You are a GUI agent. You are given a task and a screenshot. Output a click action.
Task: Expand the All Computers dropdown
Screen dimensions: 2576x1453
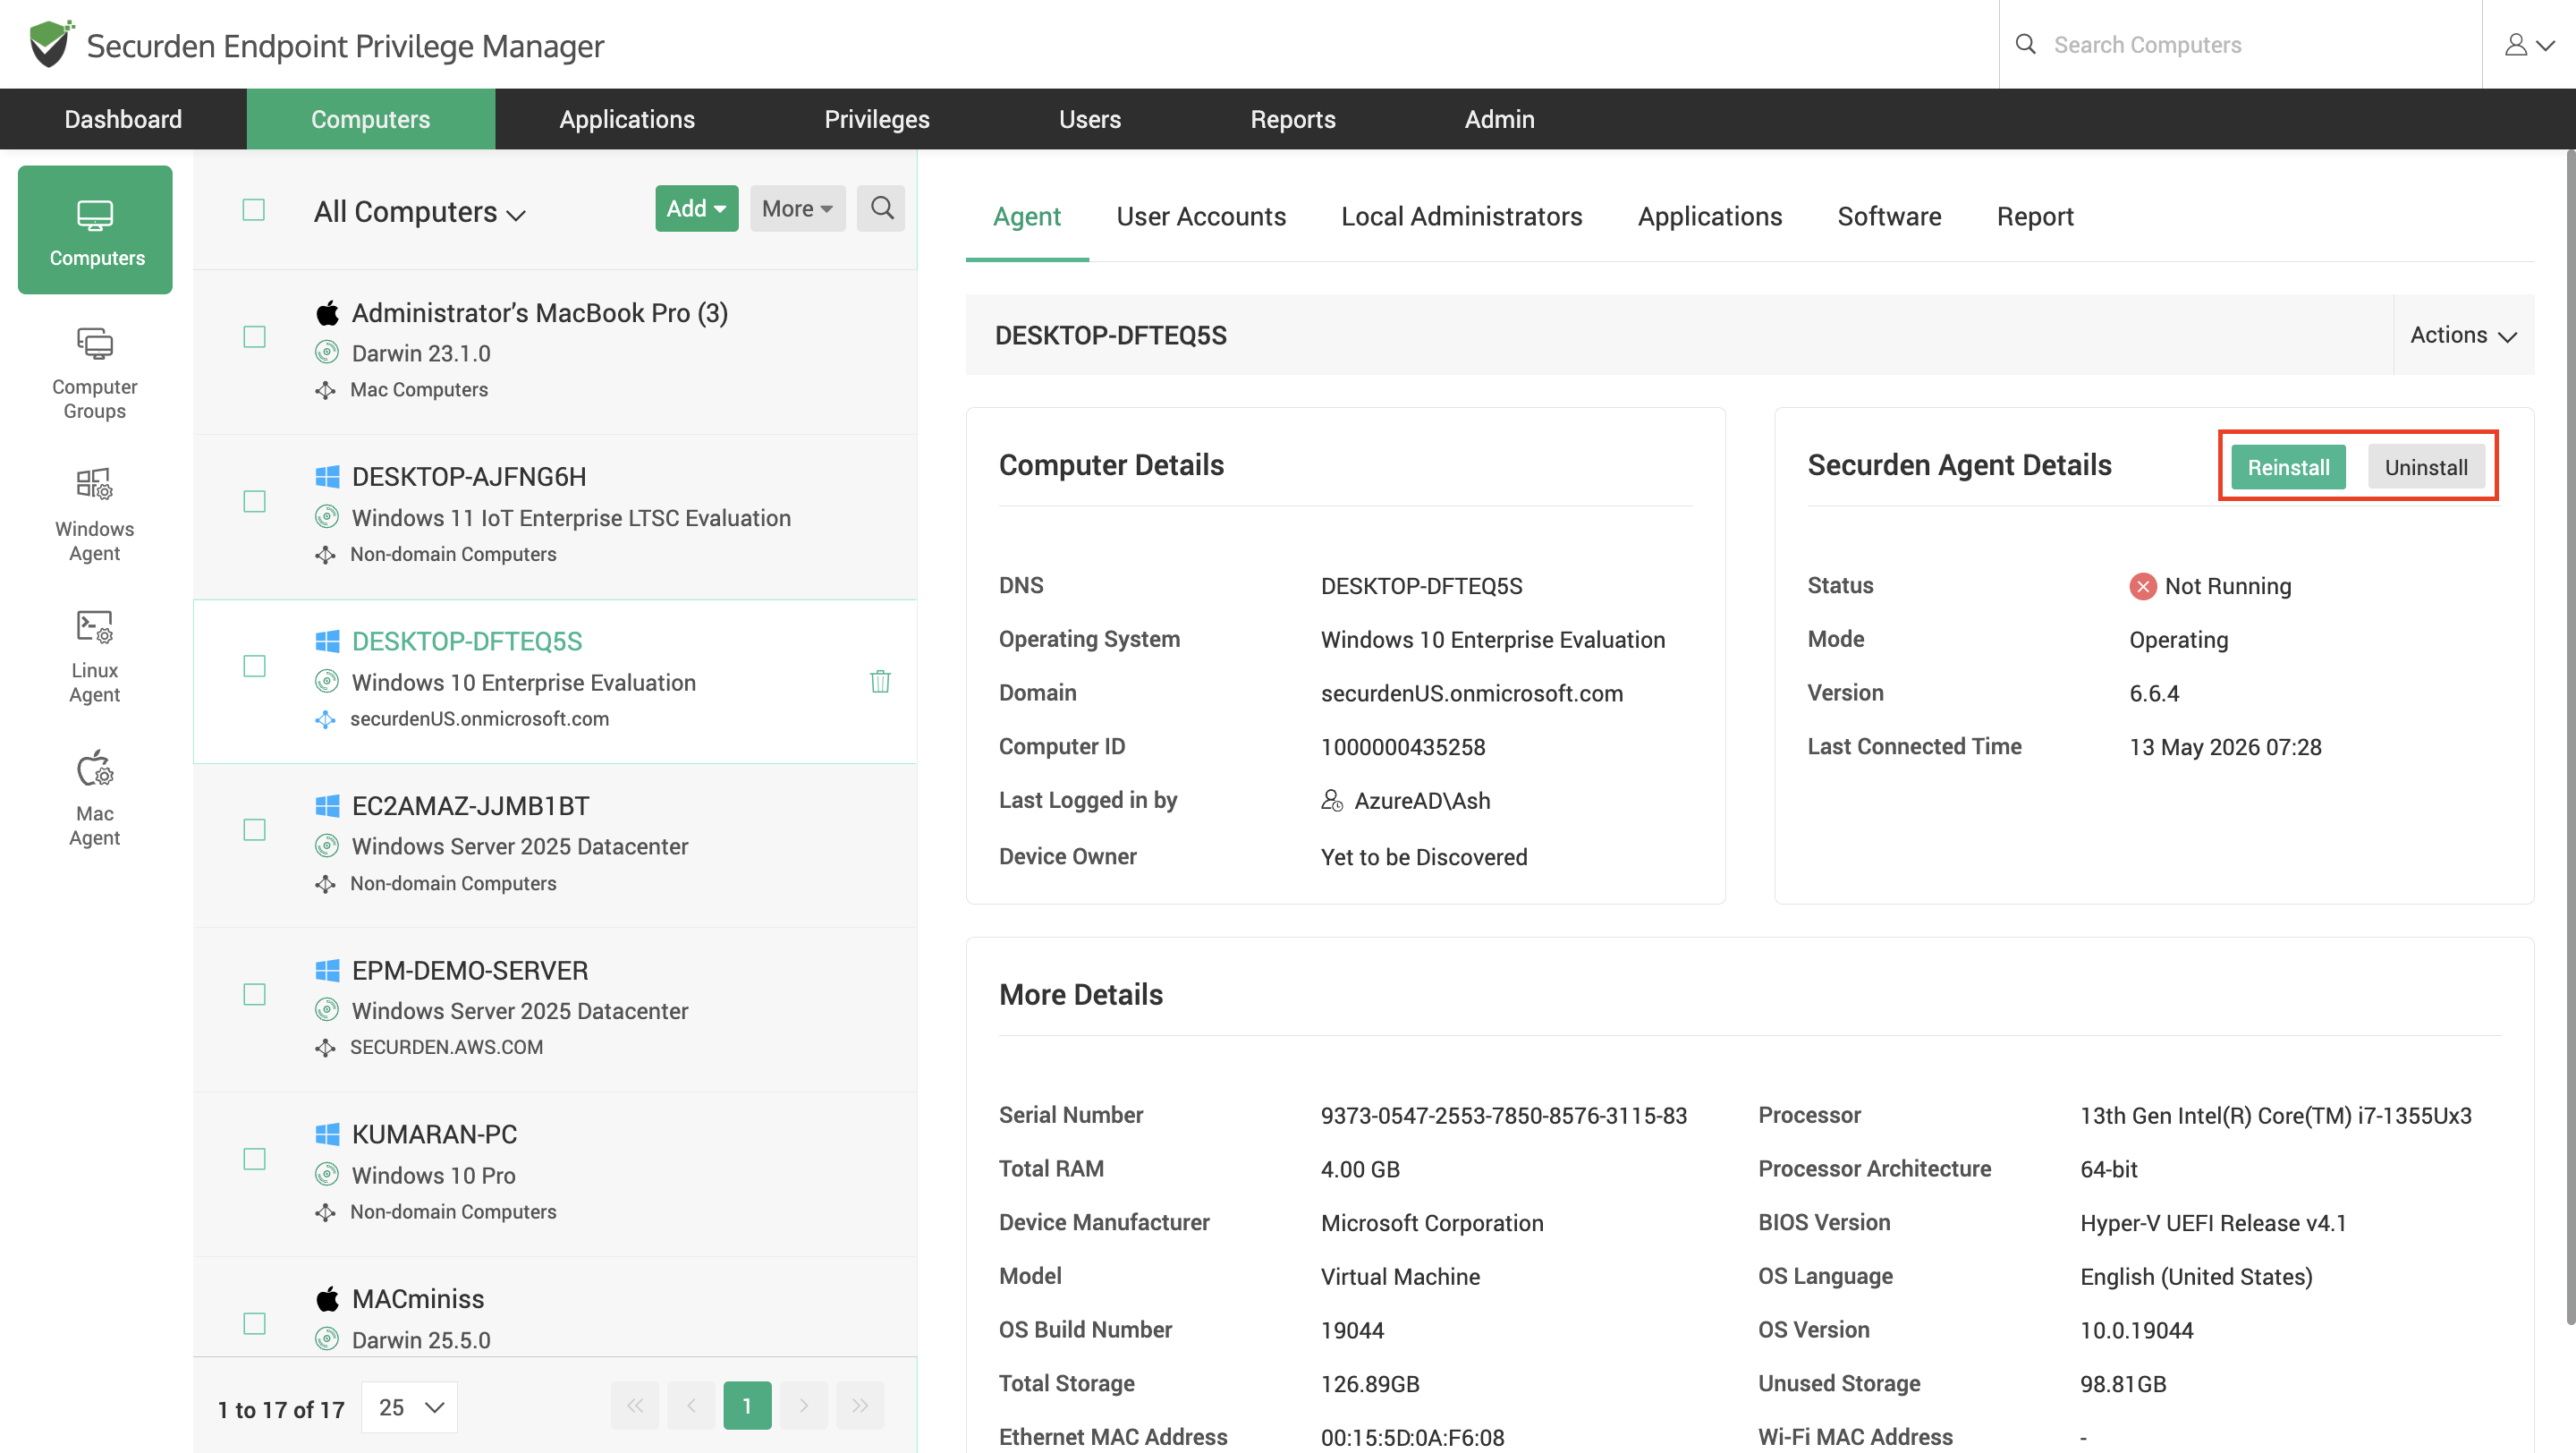pyautogui.click(x=420, y=212)
